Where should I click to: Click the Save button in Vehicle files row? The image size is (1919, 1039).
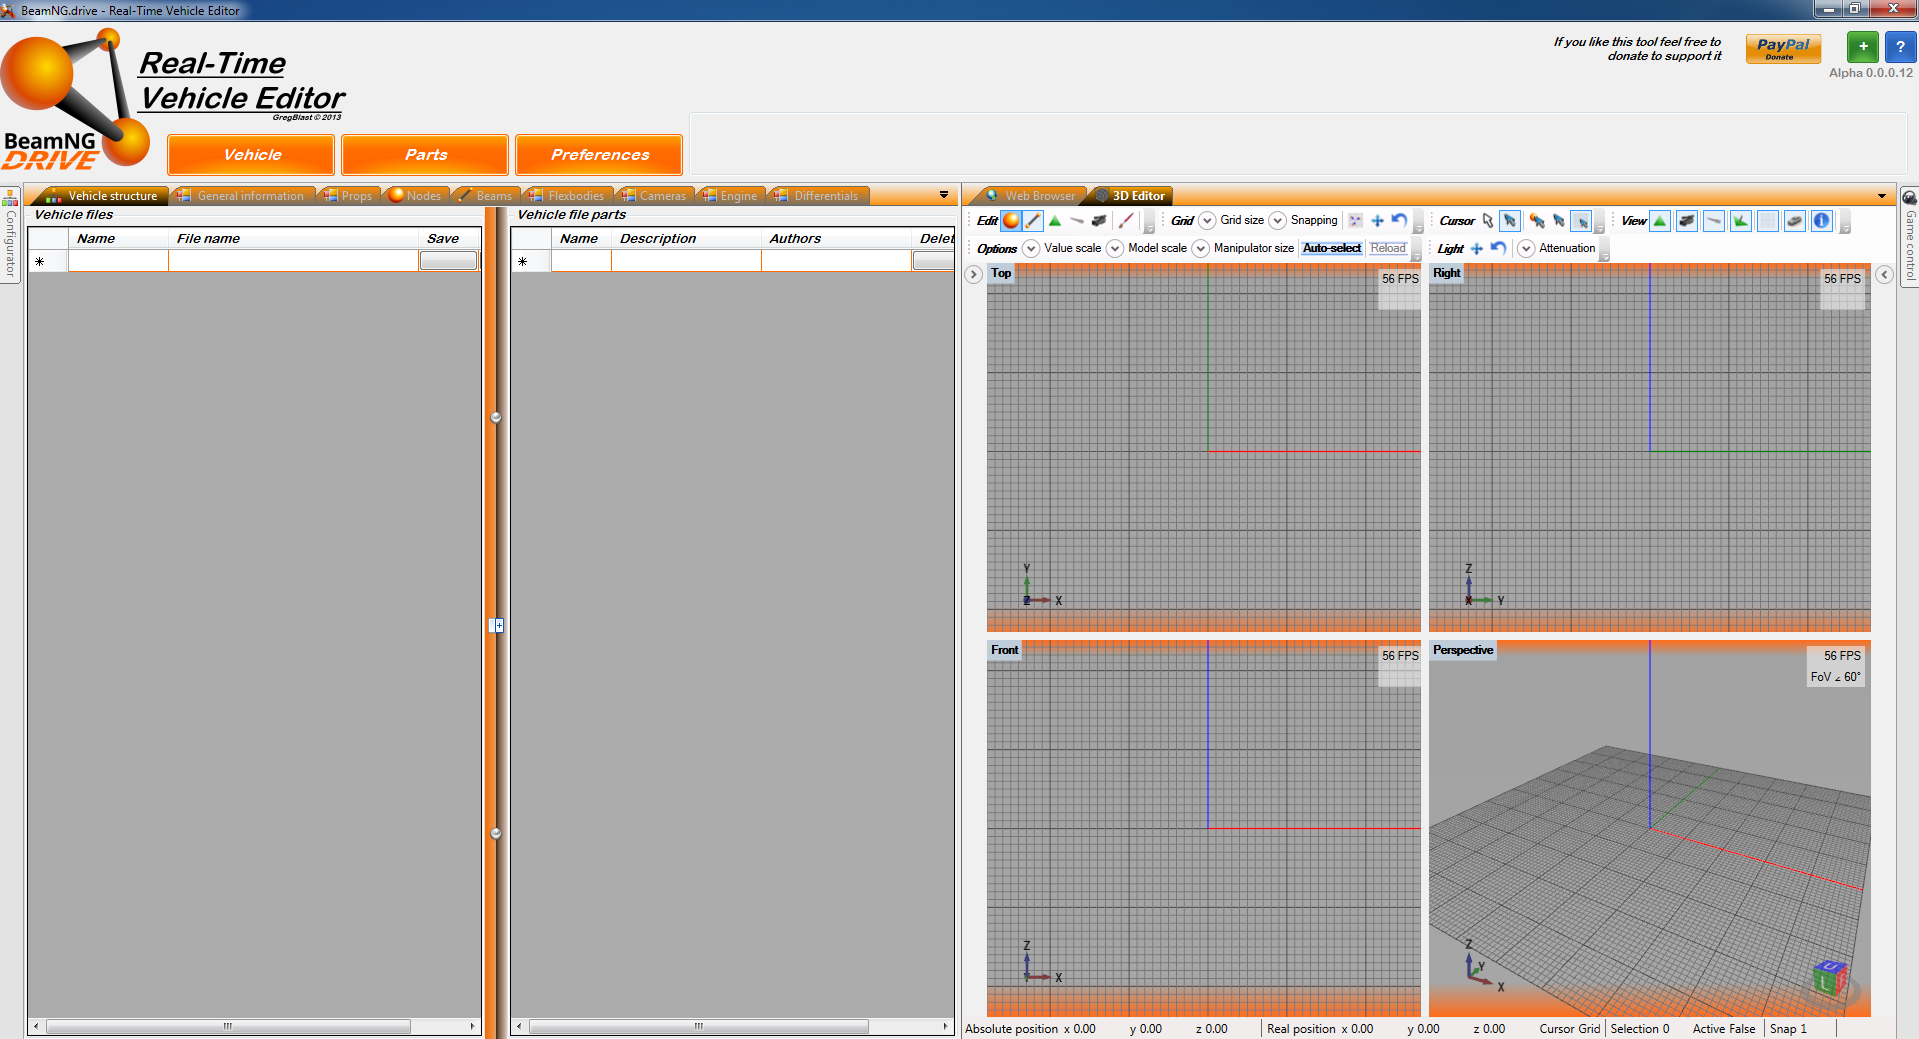click(448, 261)
